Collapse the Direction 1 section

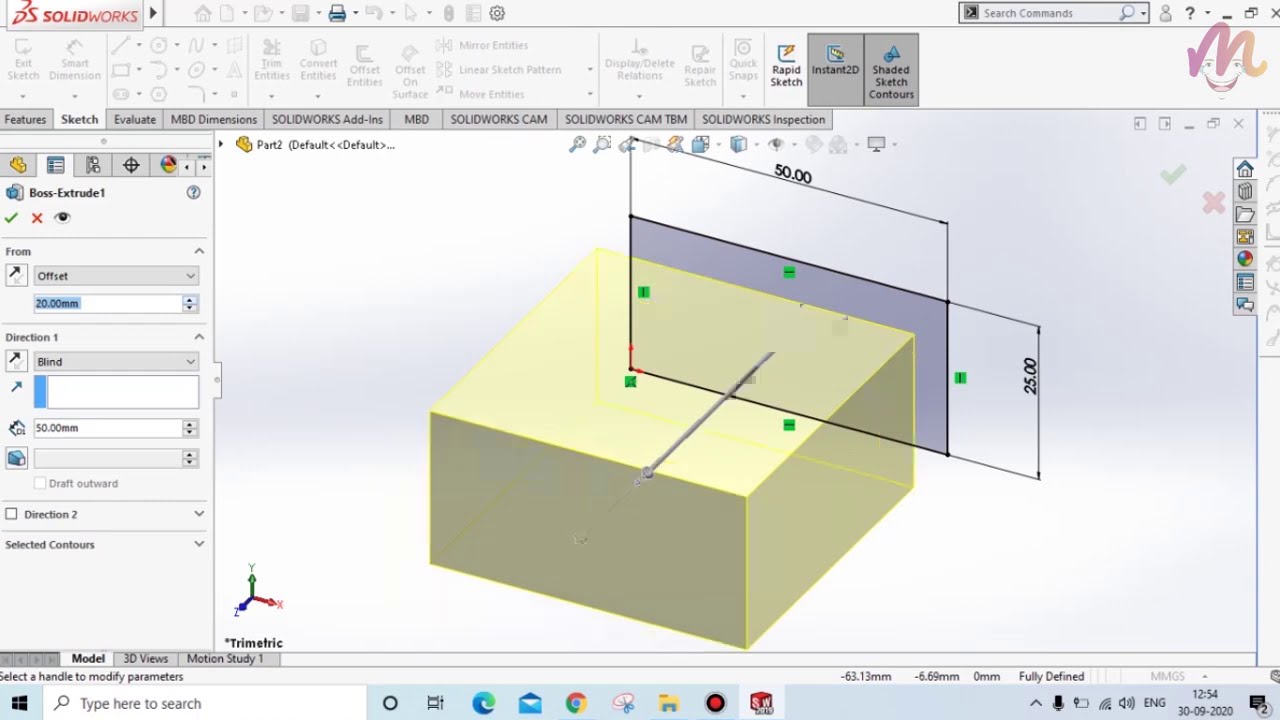pos(199,337)
